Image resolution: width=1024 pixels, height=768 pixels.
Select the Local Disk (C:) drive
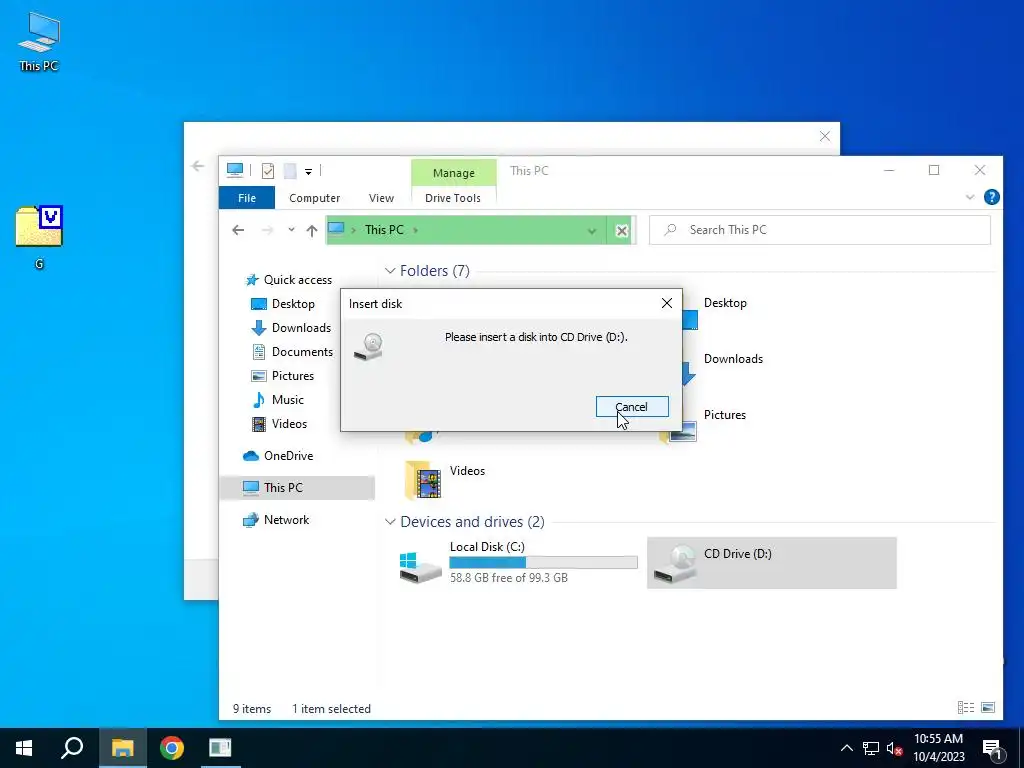tap(519, 562)
